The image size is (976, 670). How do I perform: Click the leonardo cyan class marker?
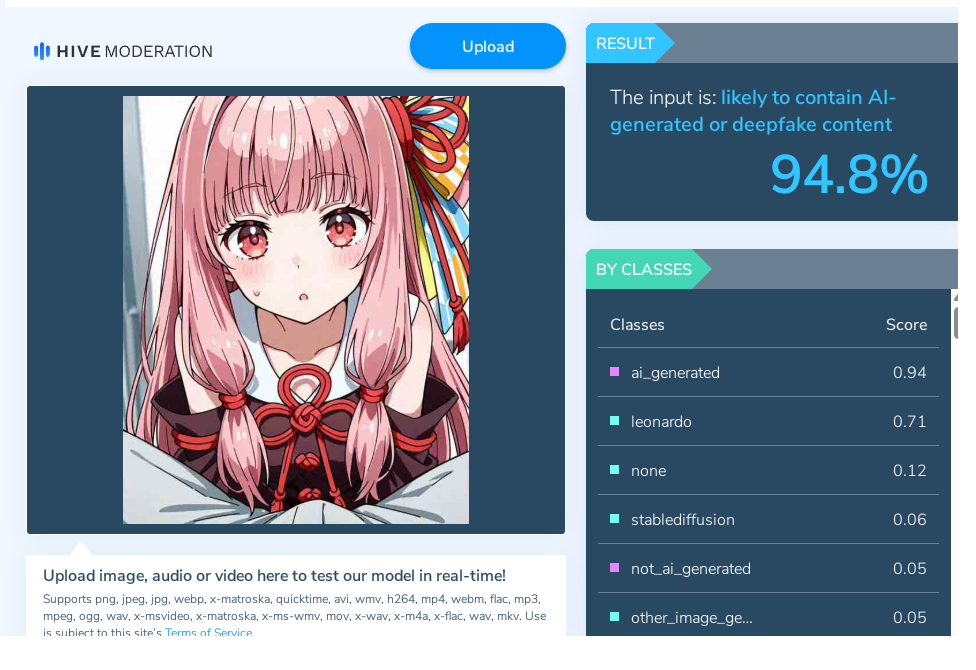click(614, 421)
